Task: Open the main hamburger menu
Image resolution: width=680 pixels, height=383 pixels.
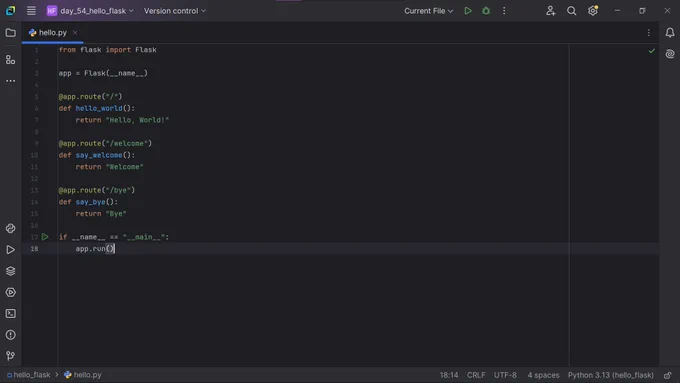Action: [x=31, y=11]
